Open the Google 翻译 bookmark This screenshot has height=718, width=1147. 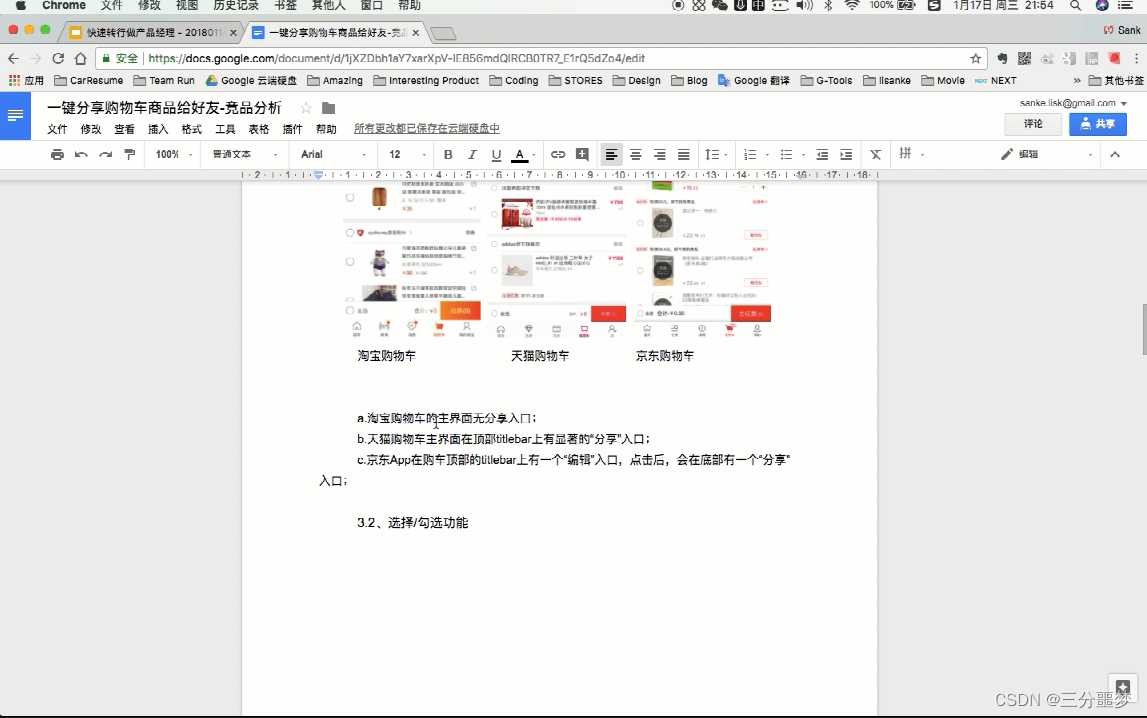click(x=753, y=80)
